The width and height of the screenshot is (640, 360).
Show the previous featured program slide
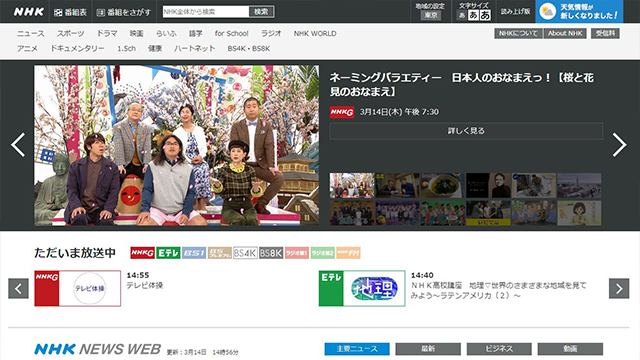18,144
